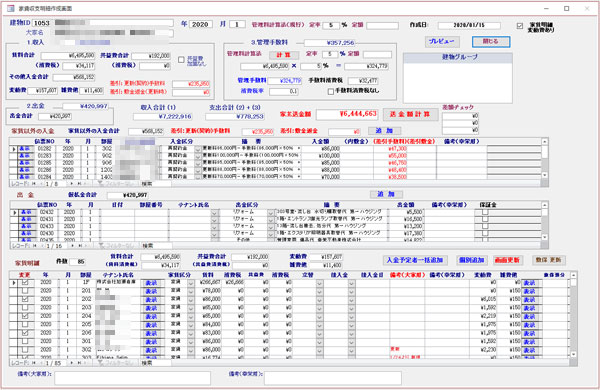
Task: Open 振込金 dropdown for room 202
Action: click(351, 300)
